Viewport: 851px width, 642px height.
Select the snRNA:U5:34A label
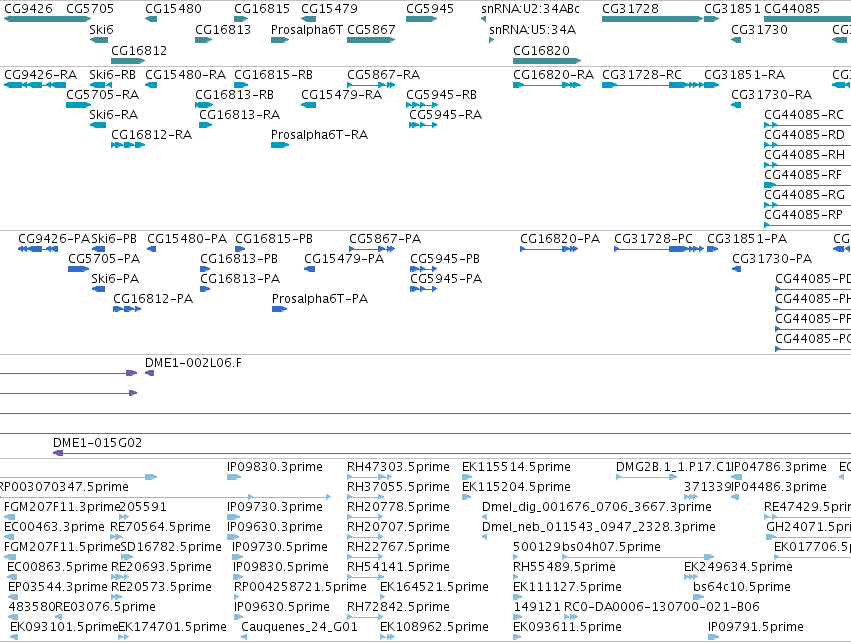pyautogui.click(x=532, y=30)
